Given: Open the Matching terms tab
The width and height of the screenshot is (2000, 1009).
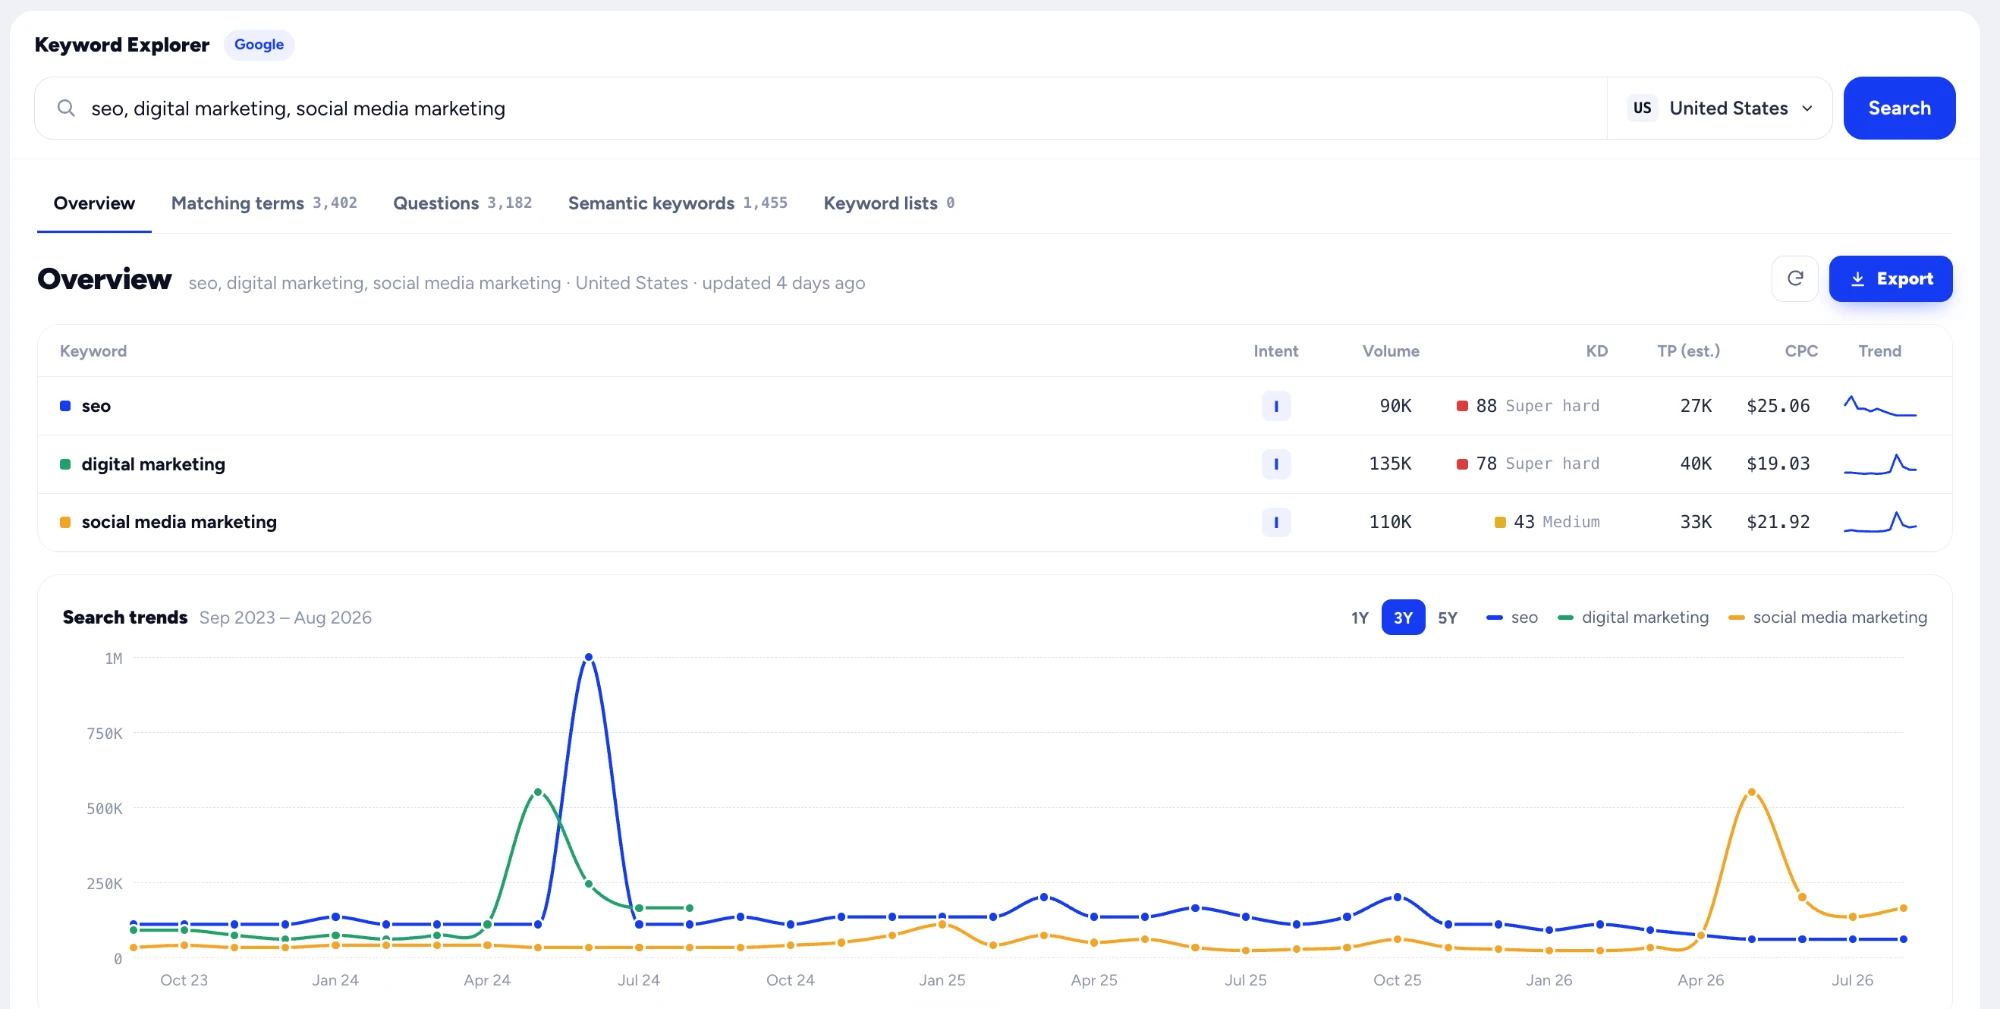Looking at the screenshot, I should pos(264,203).
